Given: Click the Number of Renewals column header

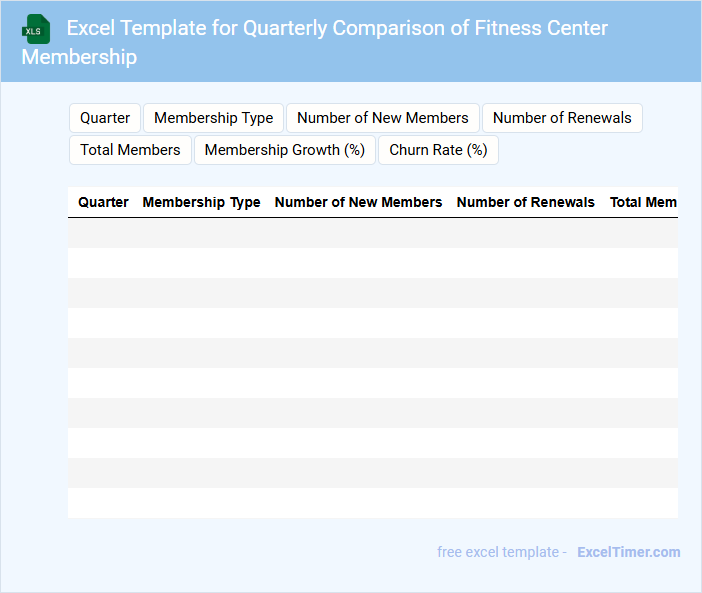Looking at the screenshot, I should point(525,202).
